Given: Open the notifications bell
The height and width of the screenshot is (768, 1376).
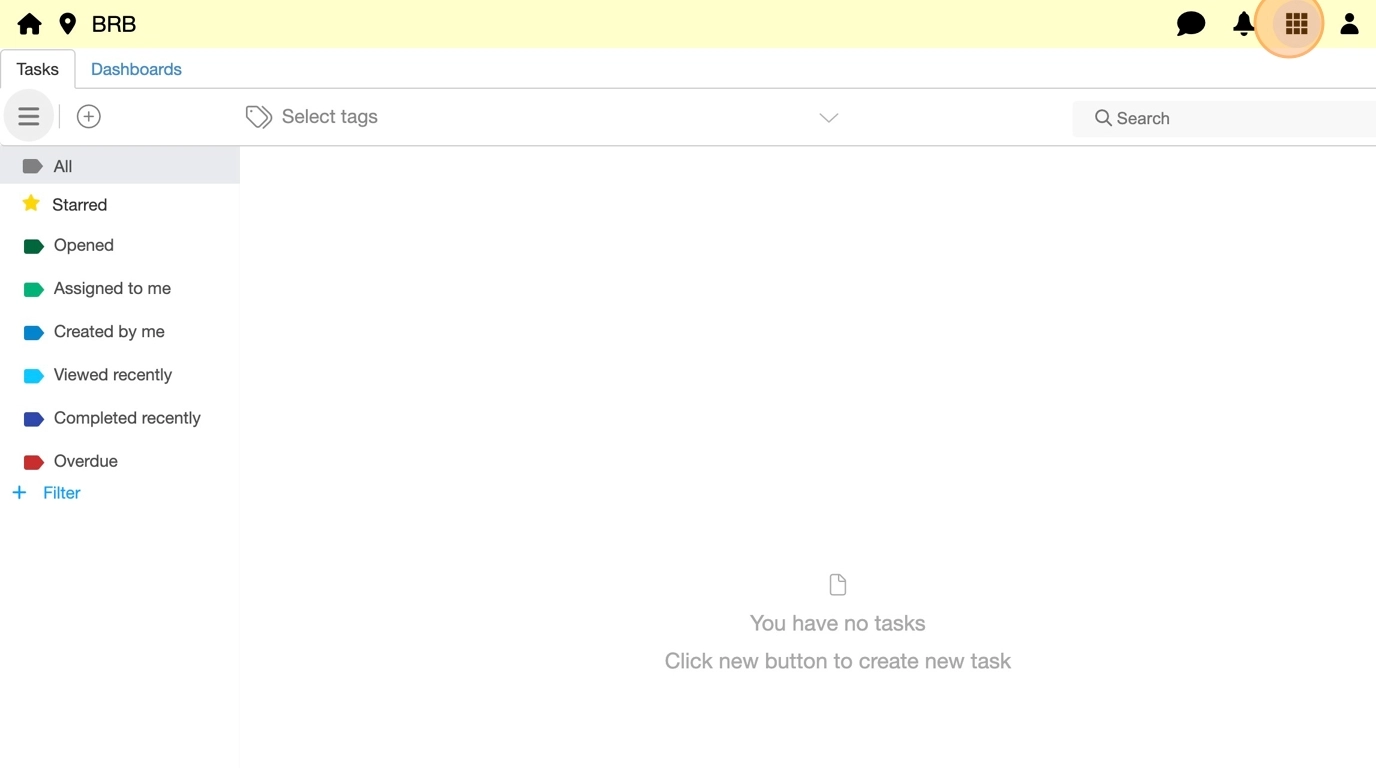Looking at the screenshot, I should [1243, 24].
